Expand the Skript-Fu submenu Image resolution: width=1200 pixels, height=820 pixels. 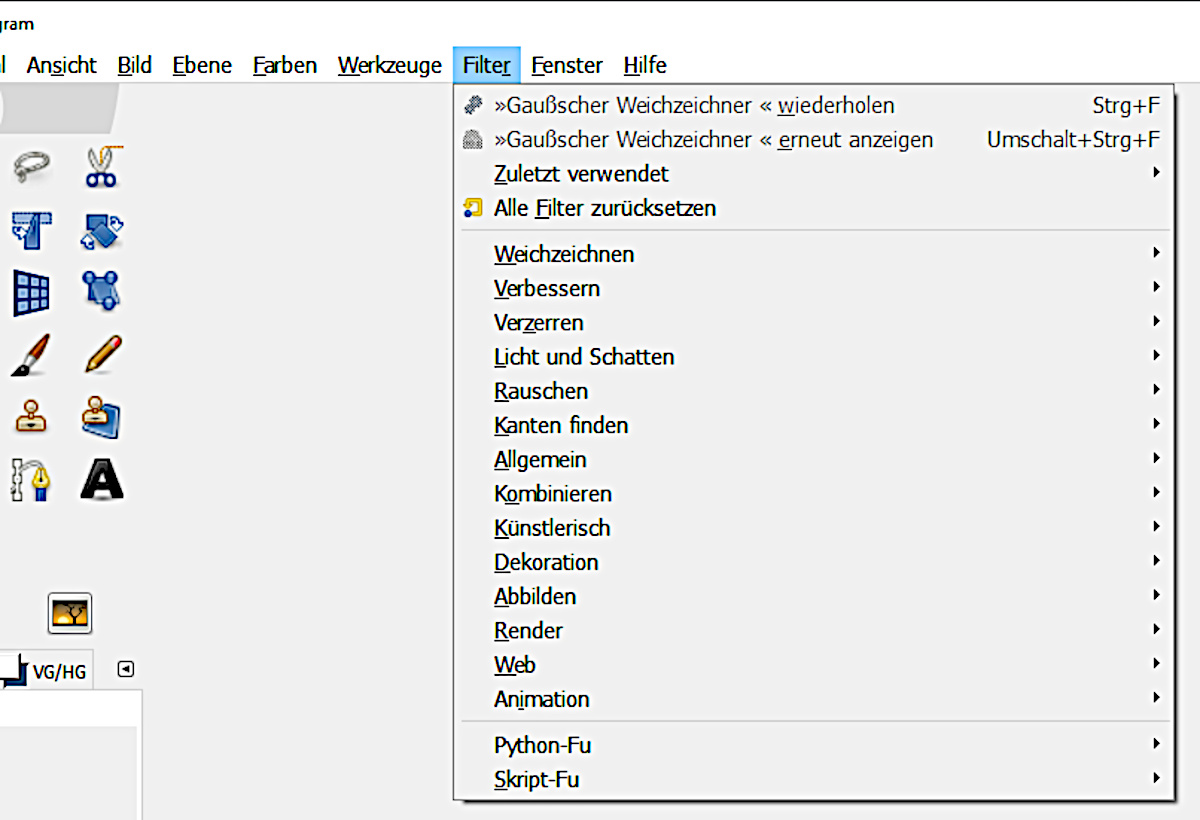(x=537, y=780)
